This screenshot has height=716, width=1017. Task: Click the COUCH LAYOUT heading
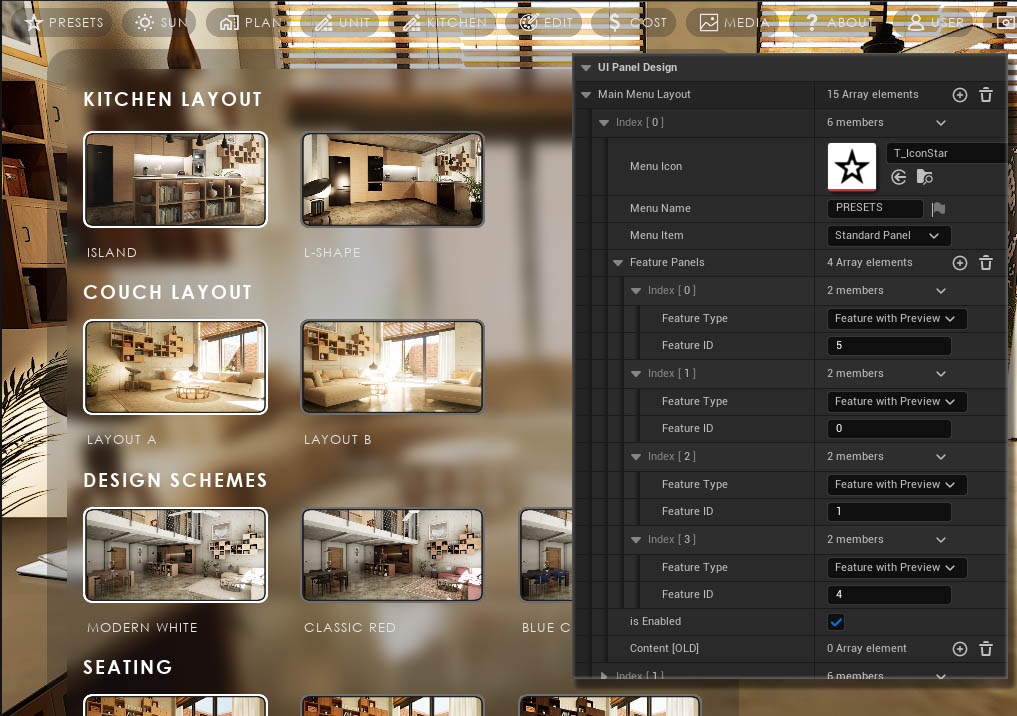tap(167, 292)
